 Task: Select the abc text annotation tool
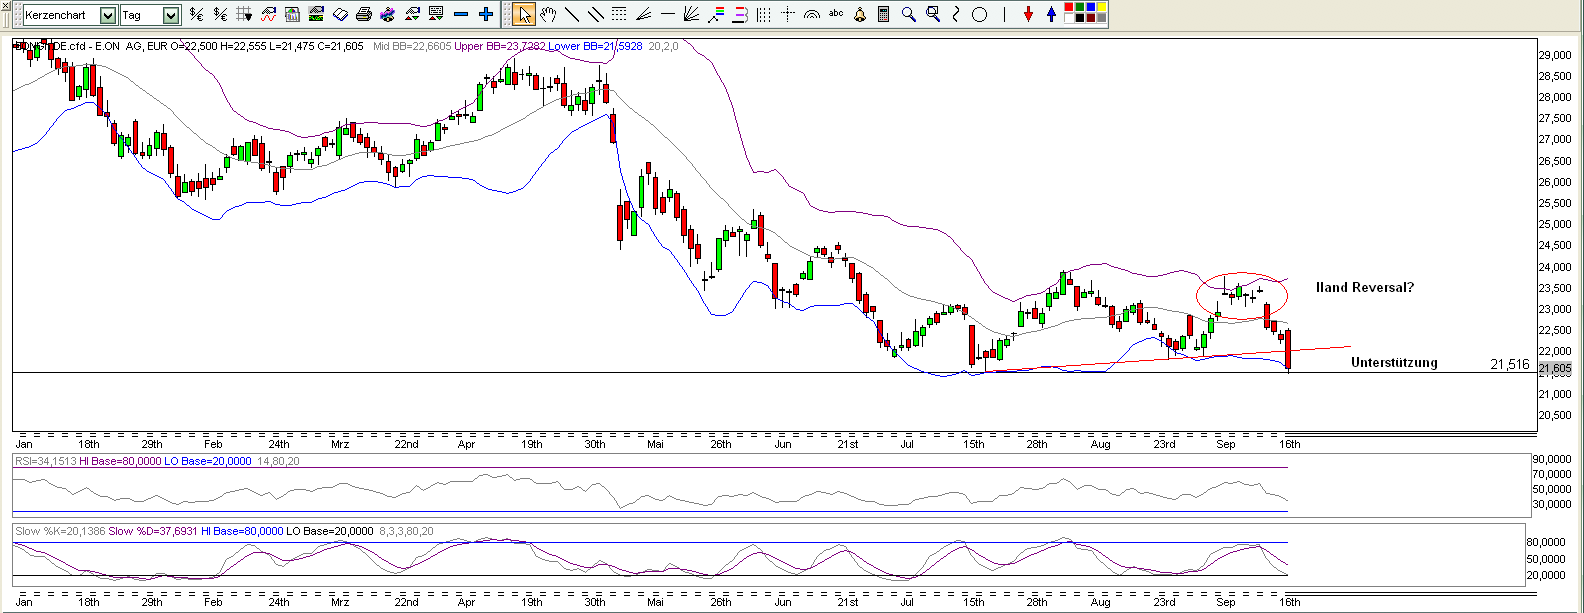pos(836,14)
